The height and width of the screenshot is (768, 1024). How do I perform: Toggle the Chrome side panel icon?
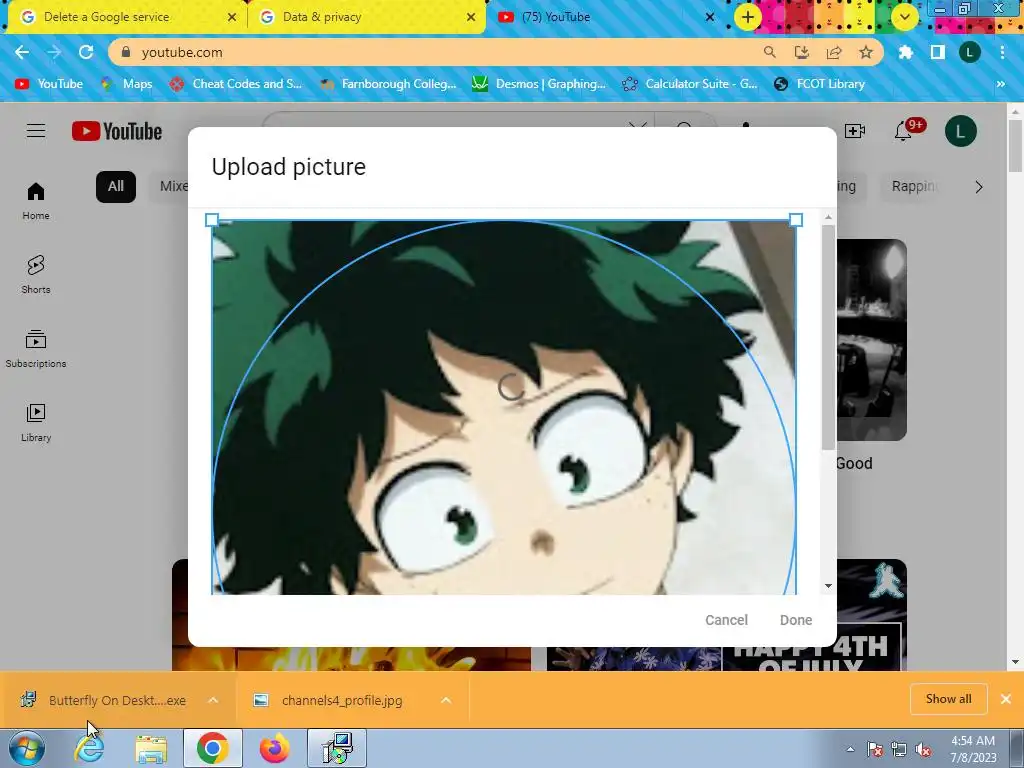point(938,52)
